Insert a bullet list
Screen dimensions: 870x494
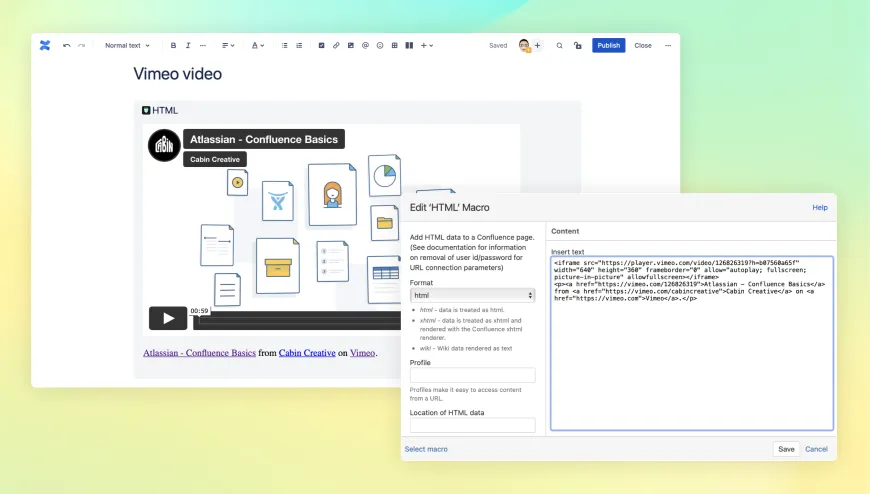pyautogui.click(x=284, y=45)
